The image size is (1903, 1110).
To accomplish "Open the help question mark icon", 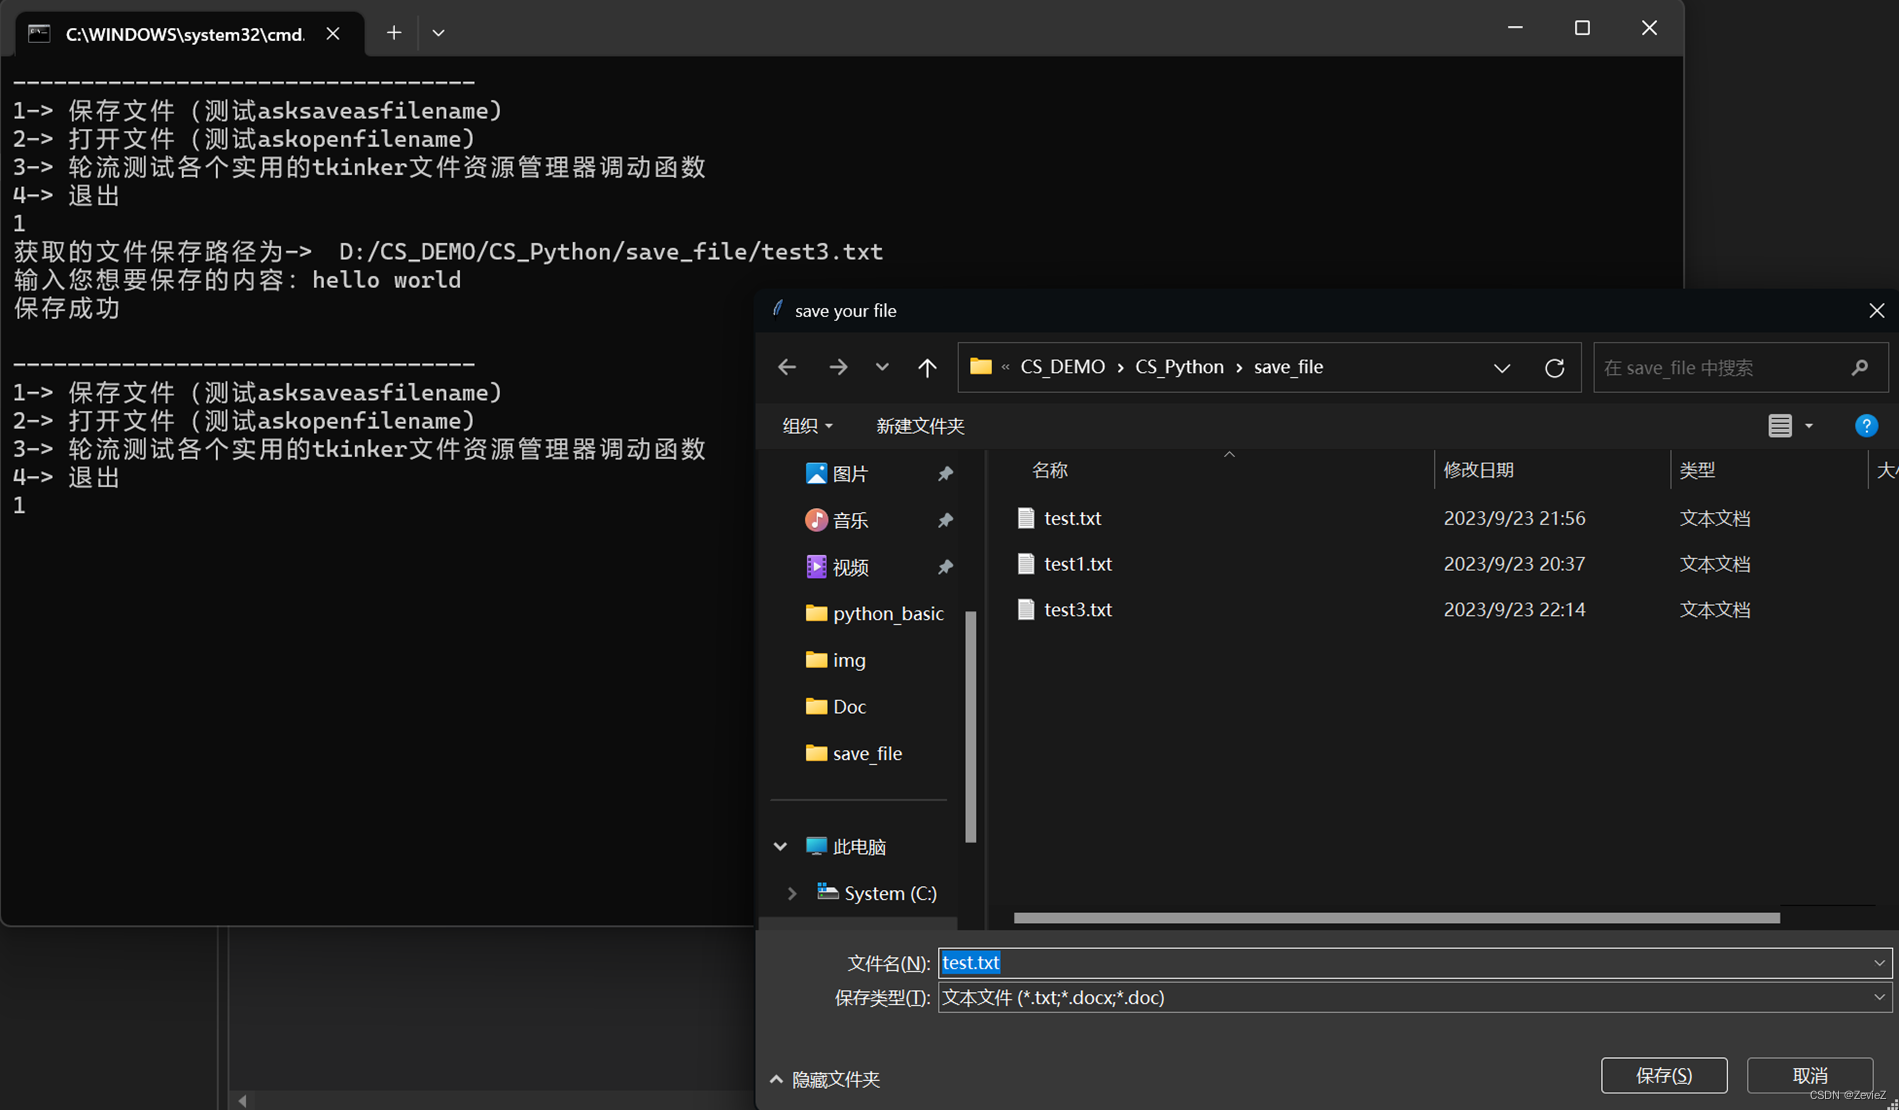I will click(1866, 425).
